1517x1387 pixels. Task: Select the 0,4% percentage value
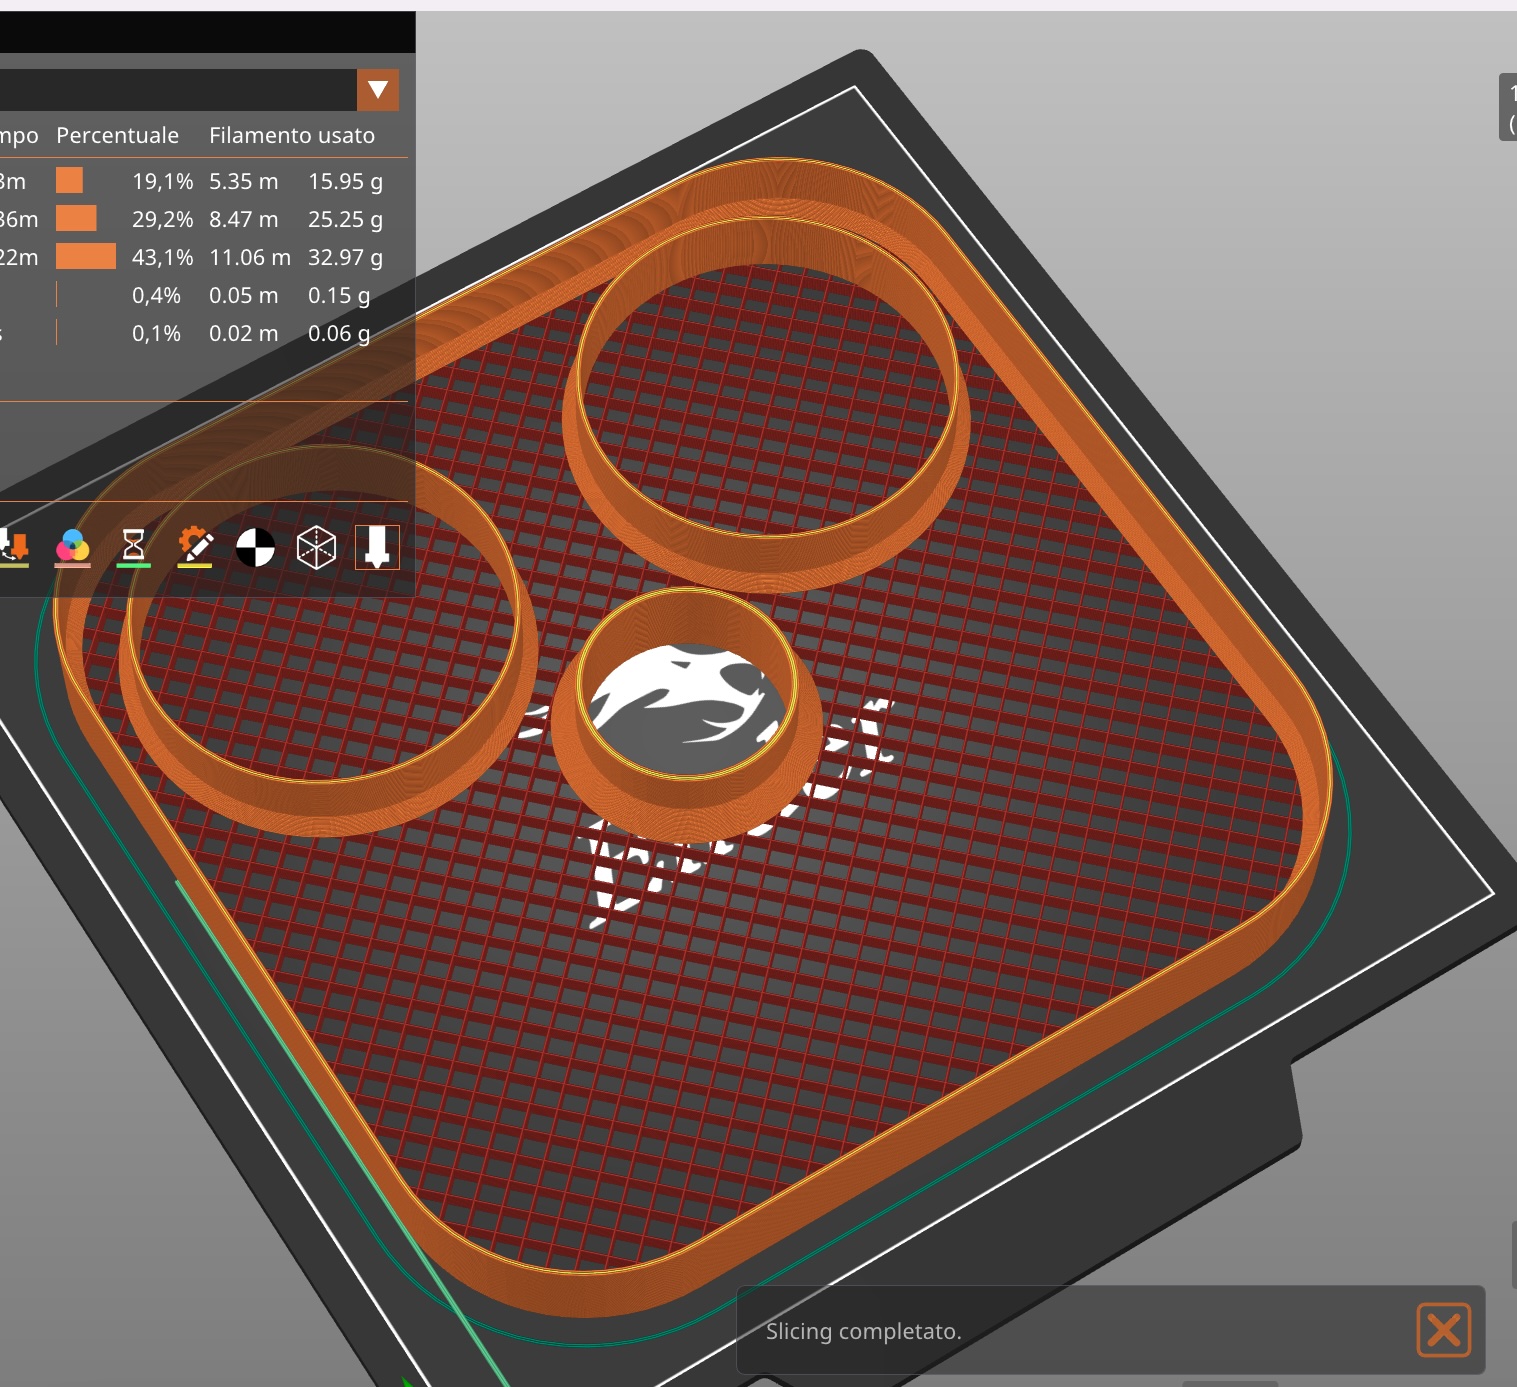point(156,295)
